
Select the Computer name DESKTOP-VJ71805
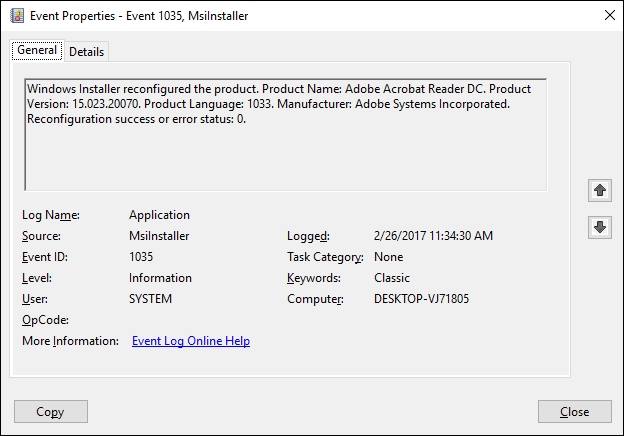[421, 299]
